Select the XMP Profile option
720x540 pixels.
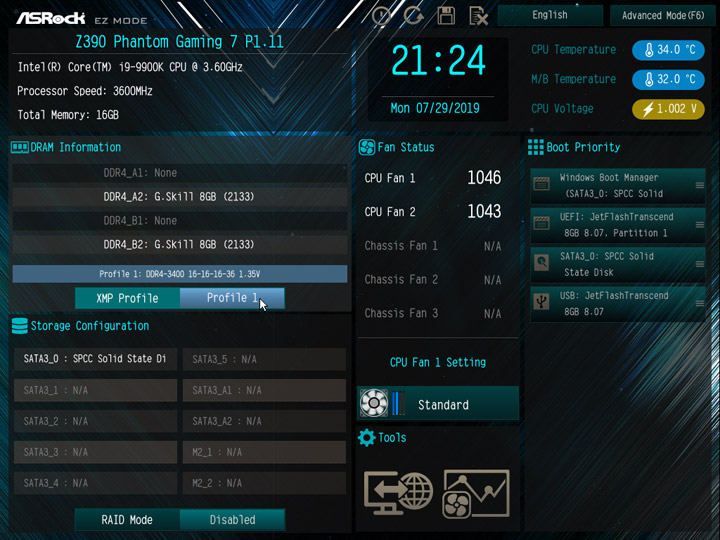[127, 298]
